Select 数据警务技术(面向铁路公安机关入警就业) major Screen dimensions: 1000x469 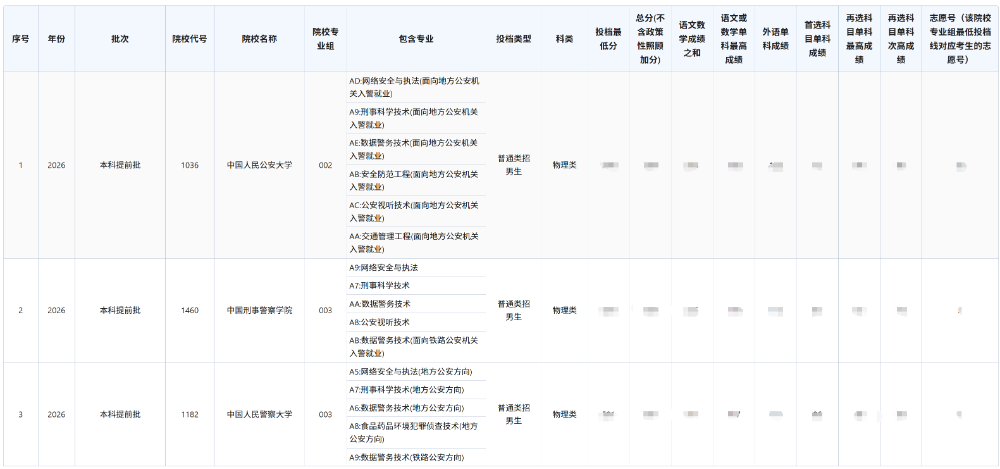coord(416,346)
